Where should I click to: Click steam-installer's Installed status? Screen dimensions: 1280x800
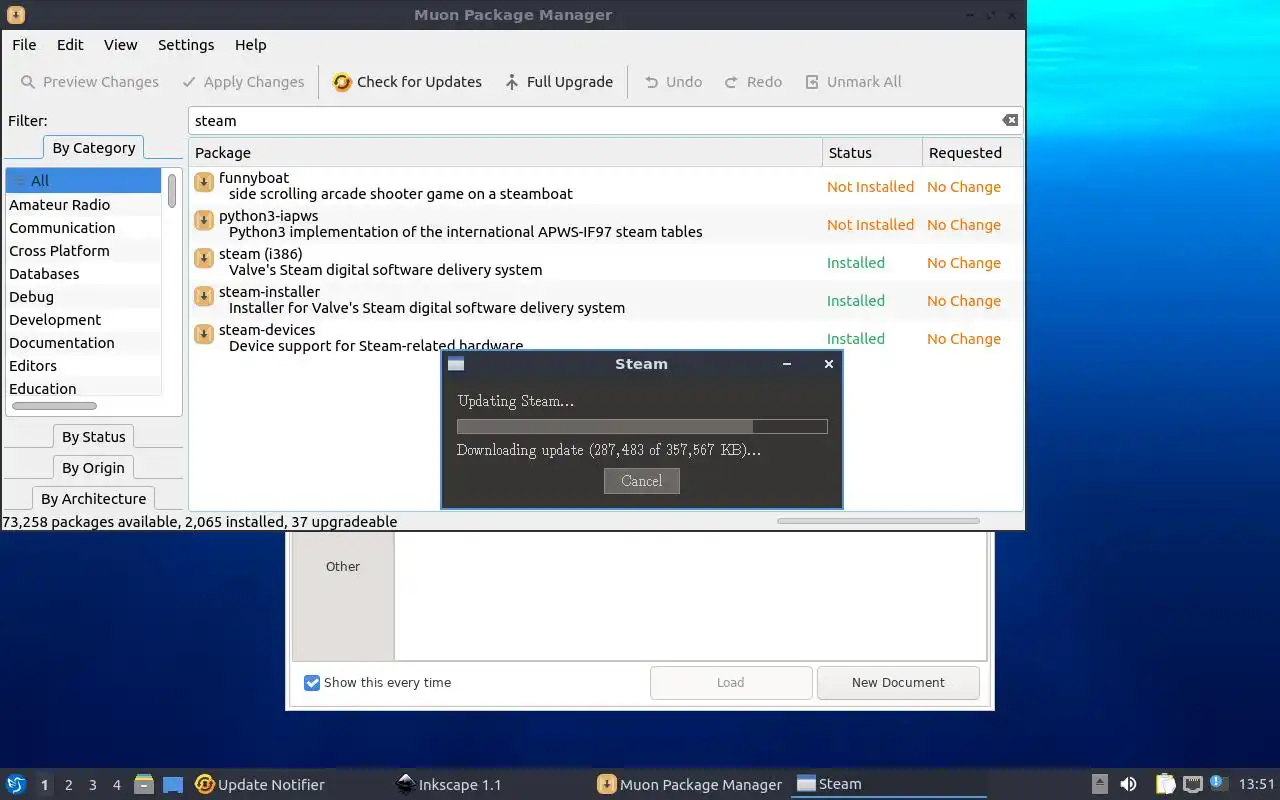coord(855,301)
